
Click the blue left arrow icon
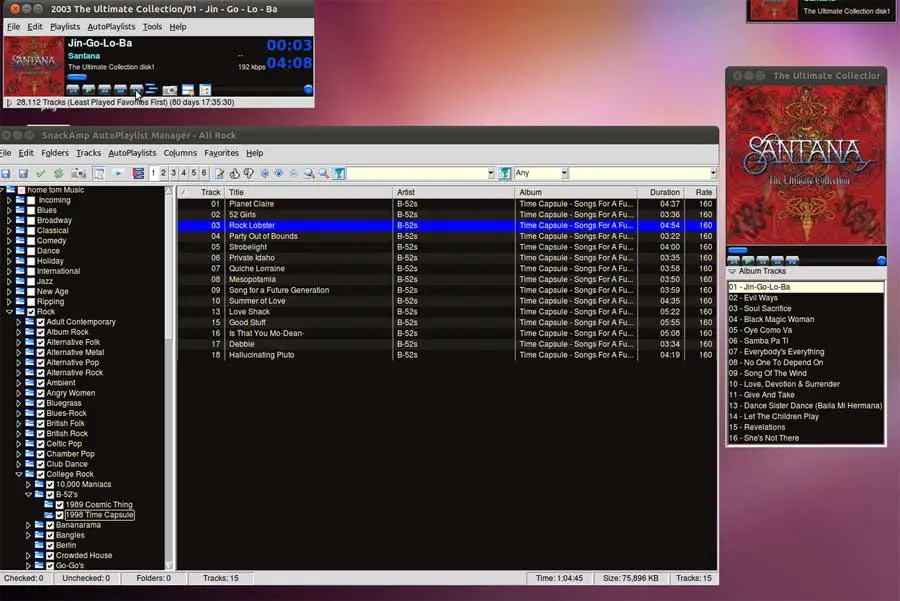265,173
